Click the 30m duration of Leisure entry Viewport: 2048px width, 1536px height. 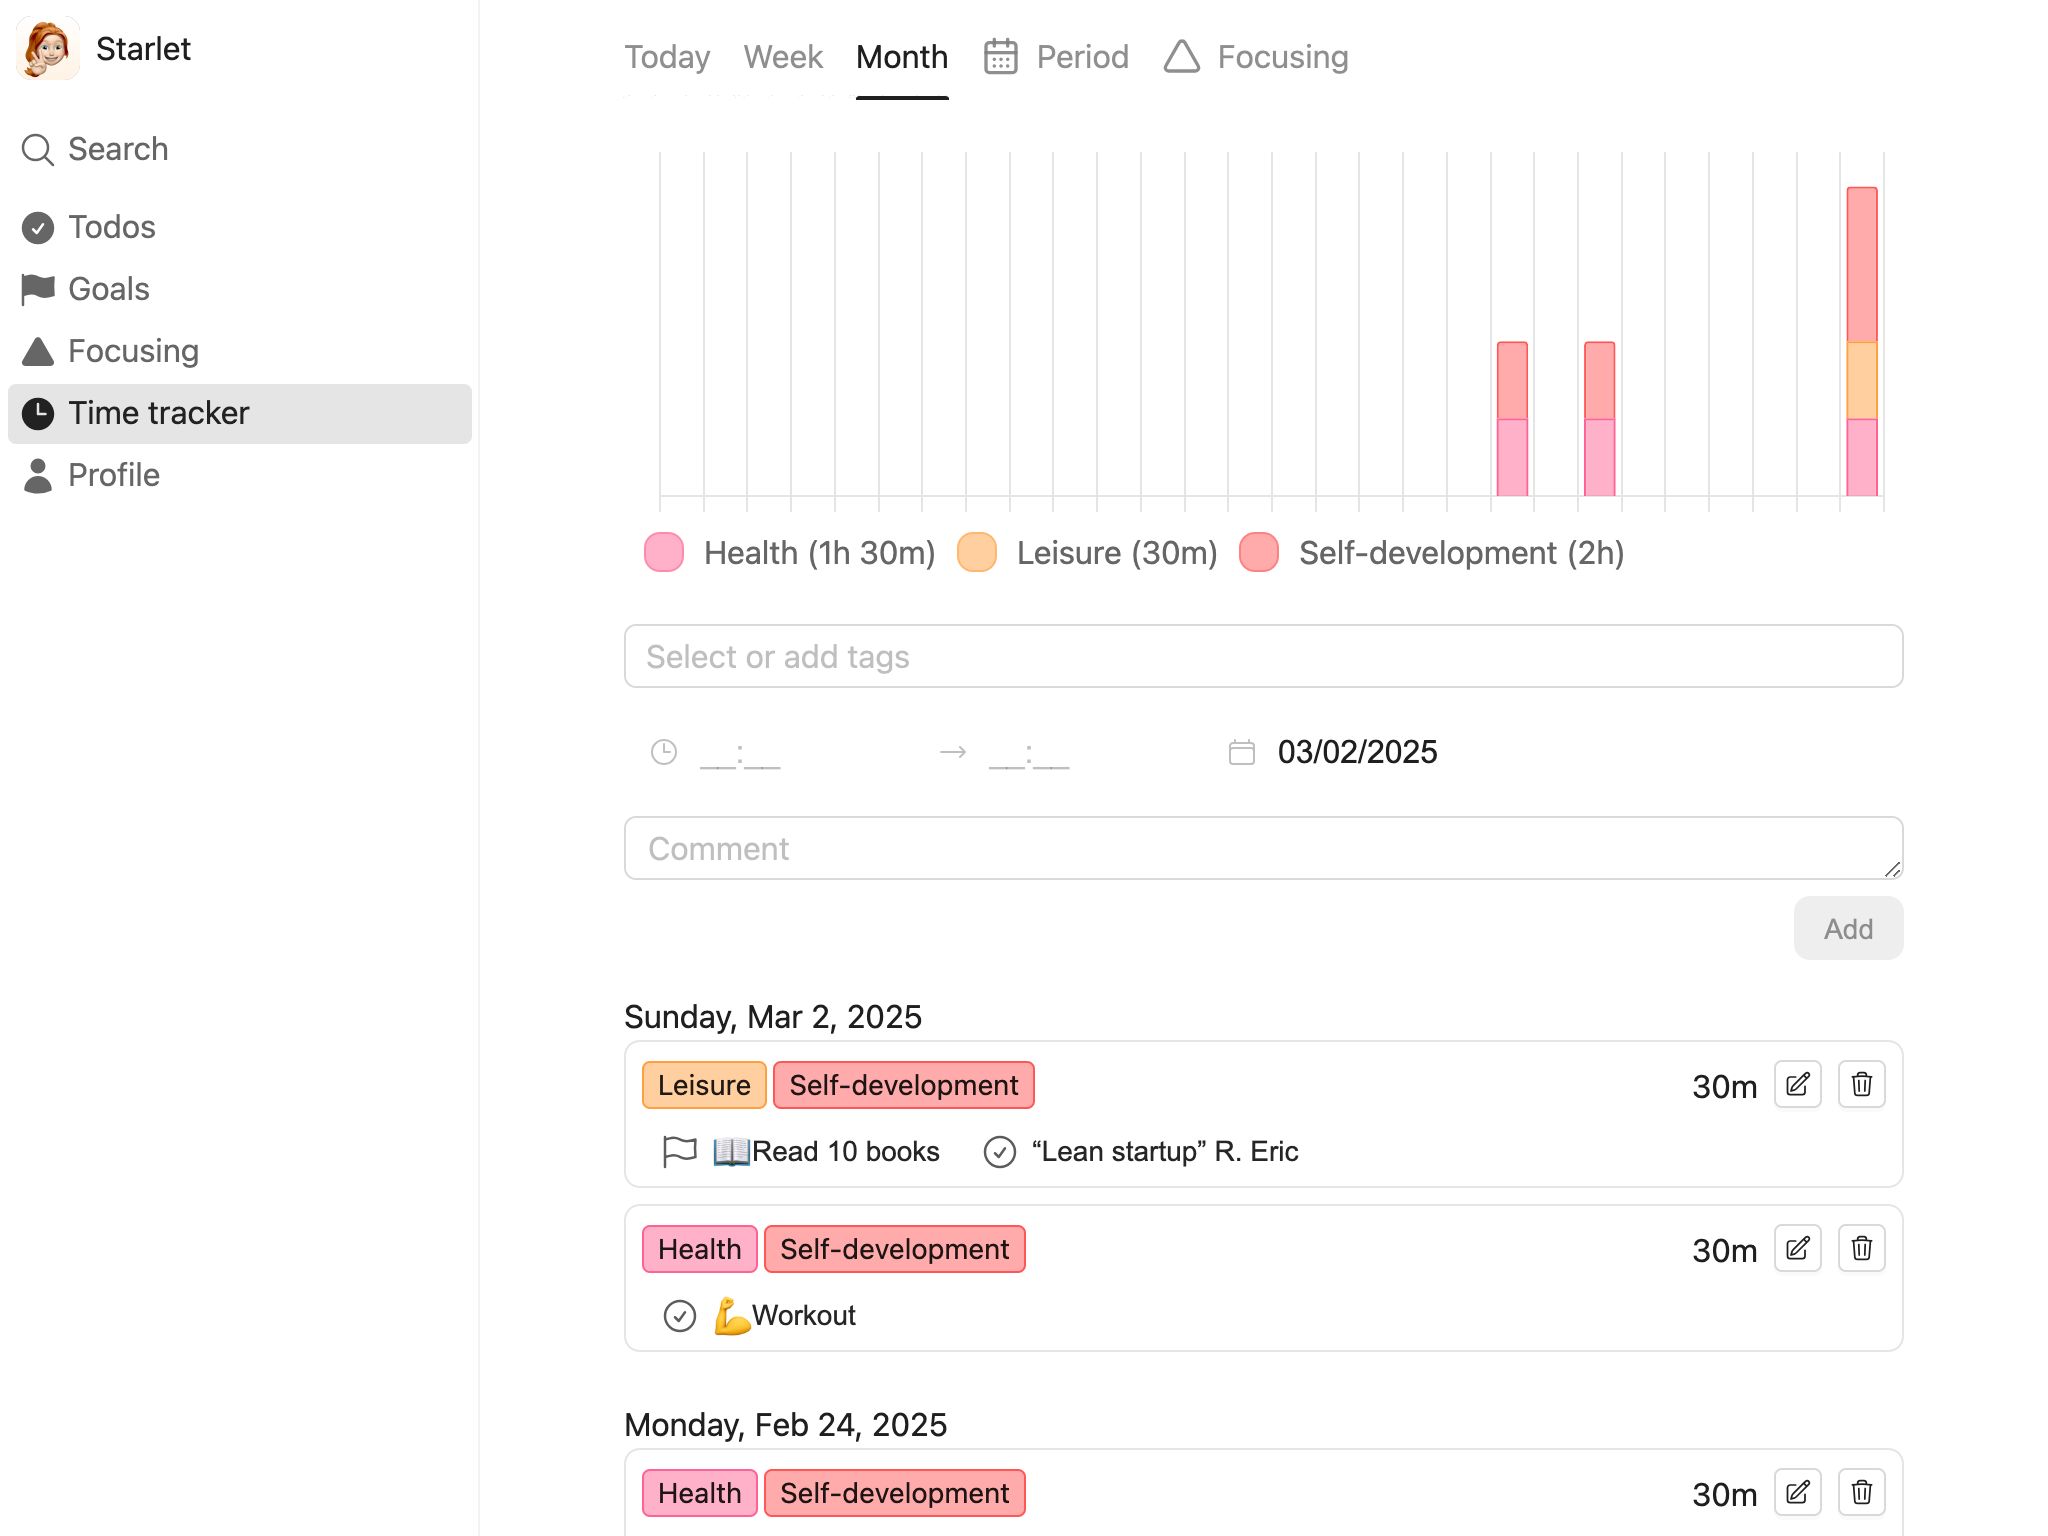click(x=1724, y=1086)
